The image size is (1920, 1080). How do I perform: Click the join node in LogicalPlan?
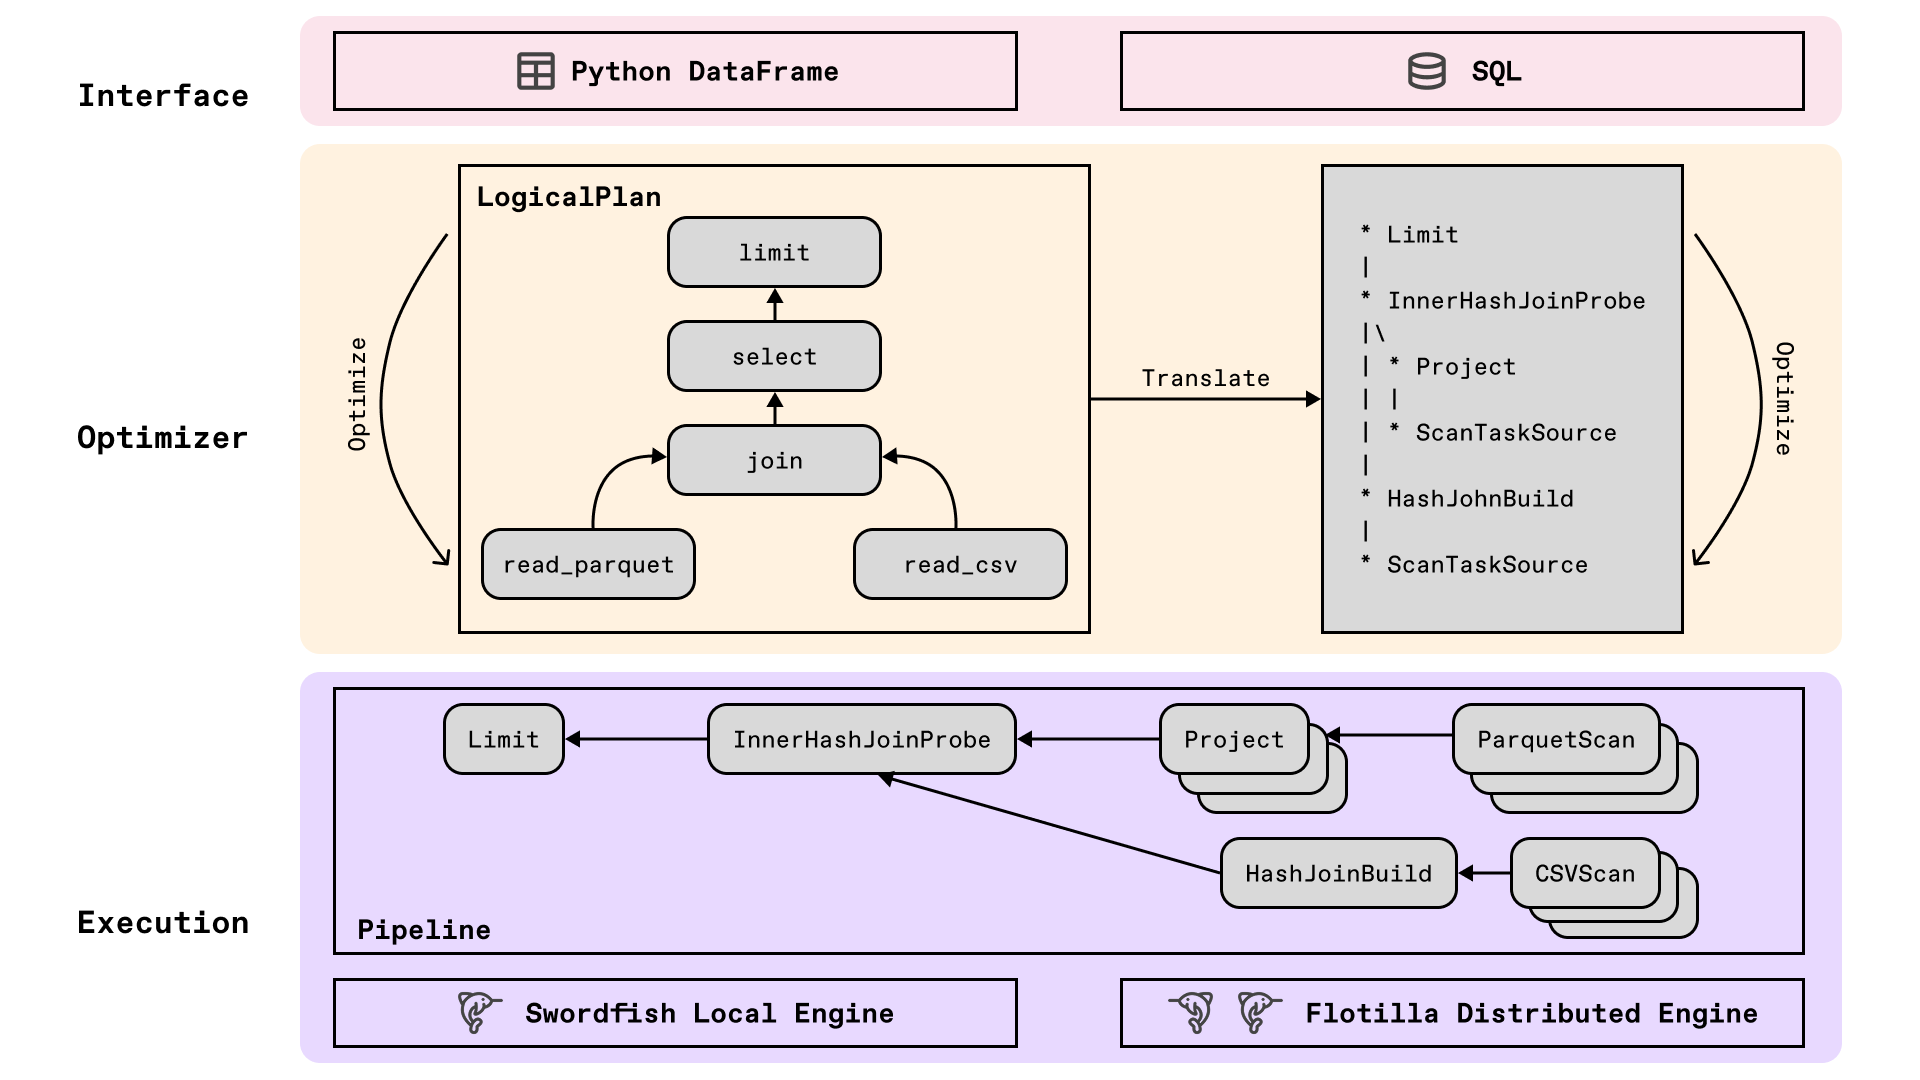point(774,460)
